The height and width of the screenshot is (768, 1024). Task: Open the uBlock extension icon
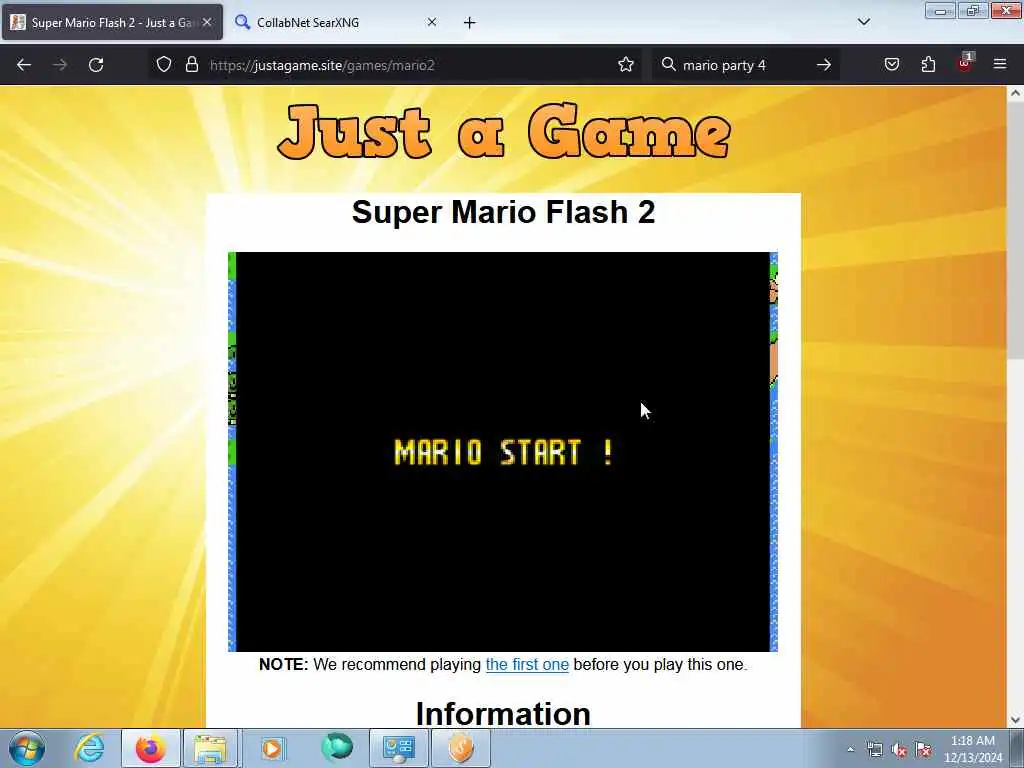(965, 63)
